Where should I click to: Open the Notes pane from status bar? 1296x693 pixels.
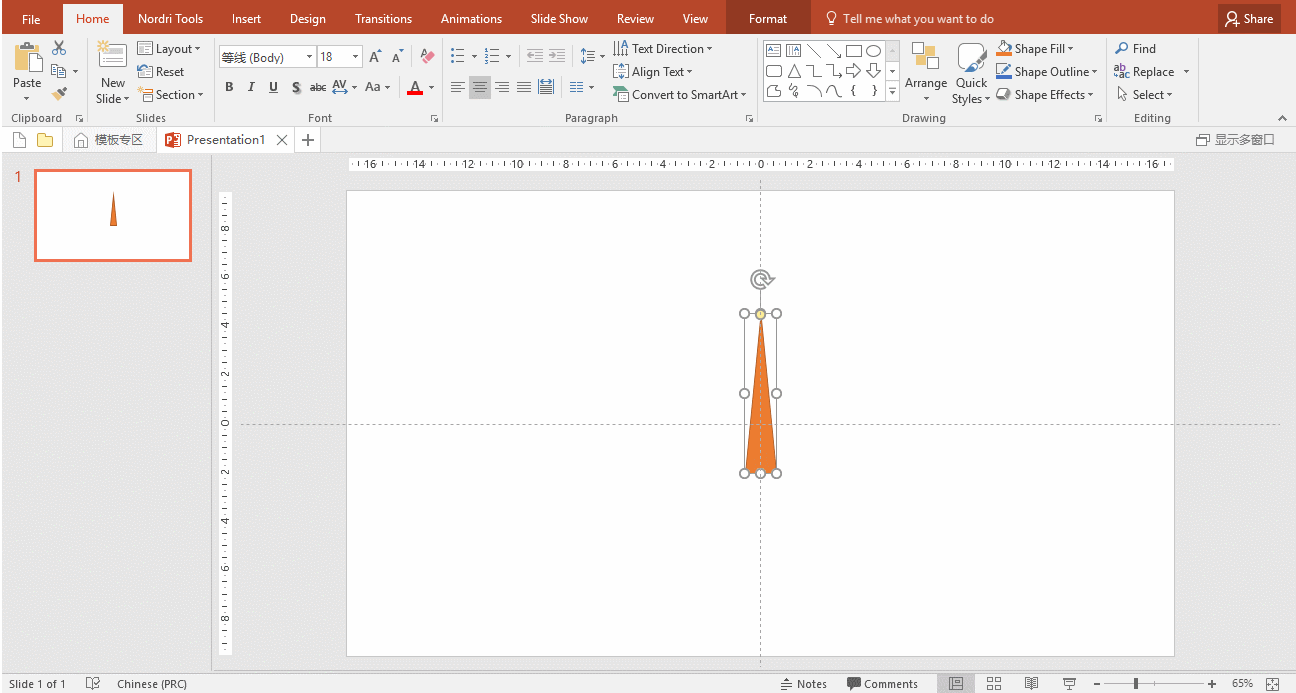click(804, 684)
